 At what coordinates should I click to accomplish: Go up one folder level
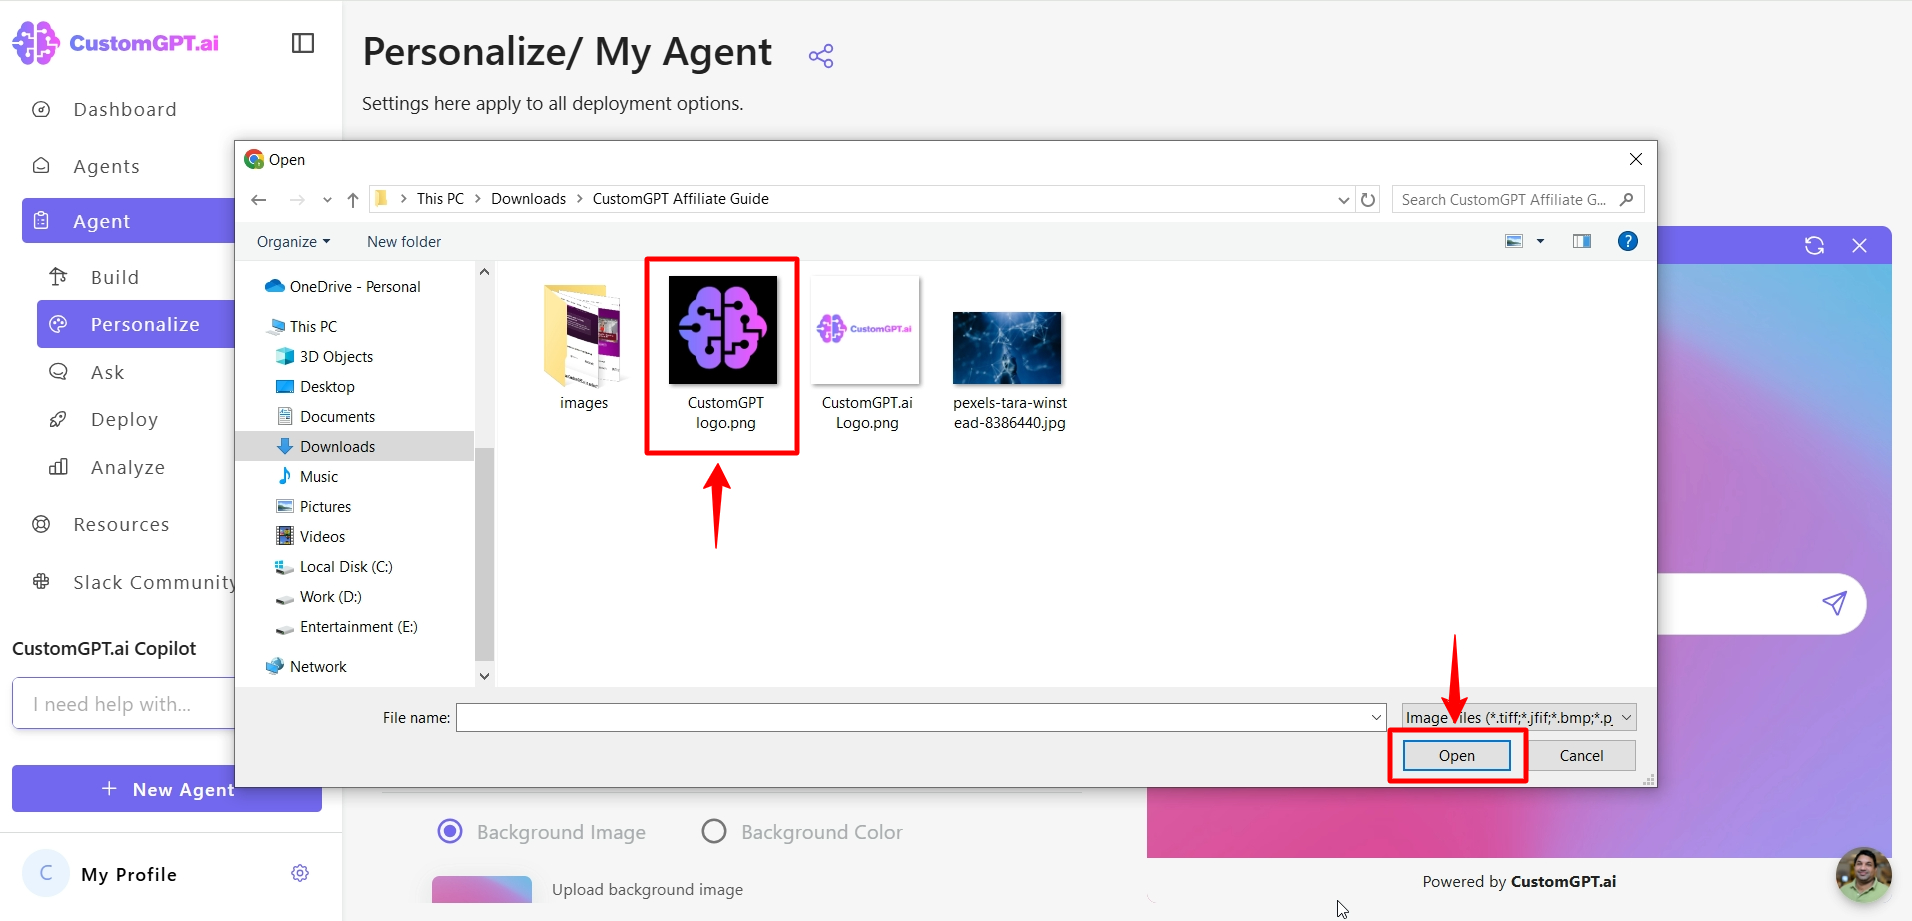353,200
